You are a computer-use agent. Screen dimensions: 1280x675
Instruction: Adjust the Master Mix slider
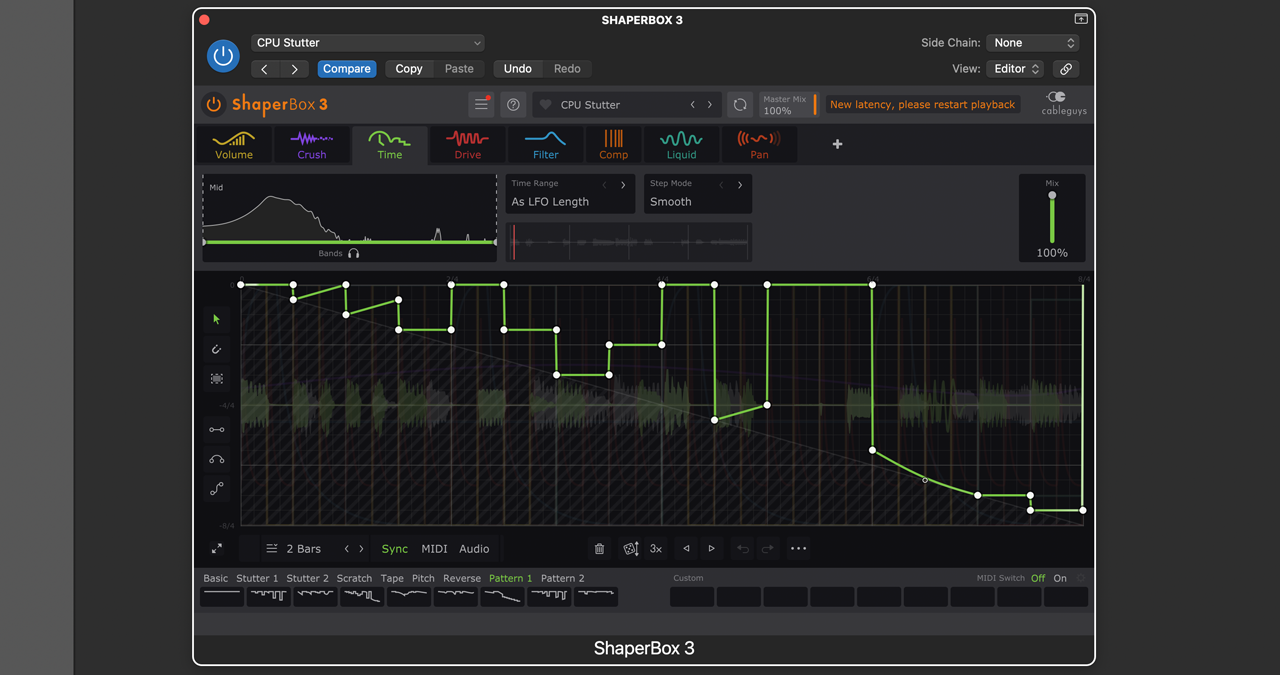tap(787, 104)
